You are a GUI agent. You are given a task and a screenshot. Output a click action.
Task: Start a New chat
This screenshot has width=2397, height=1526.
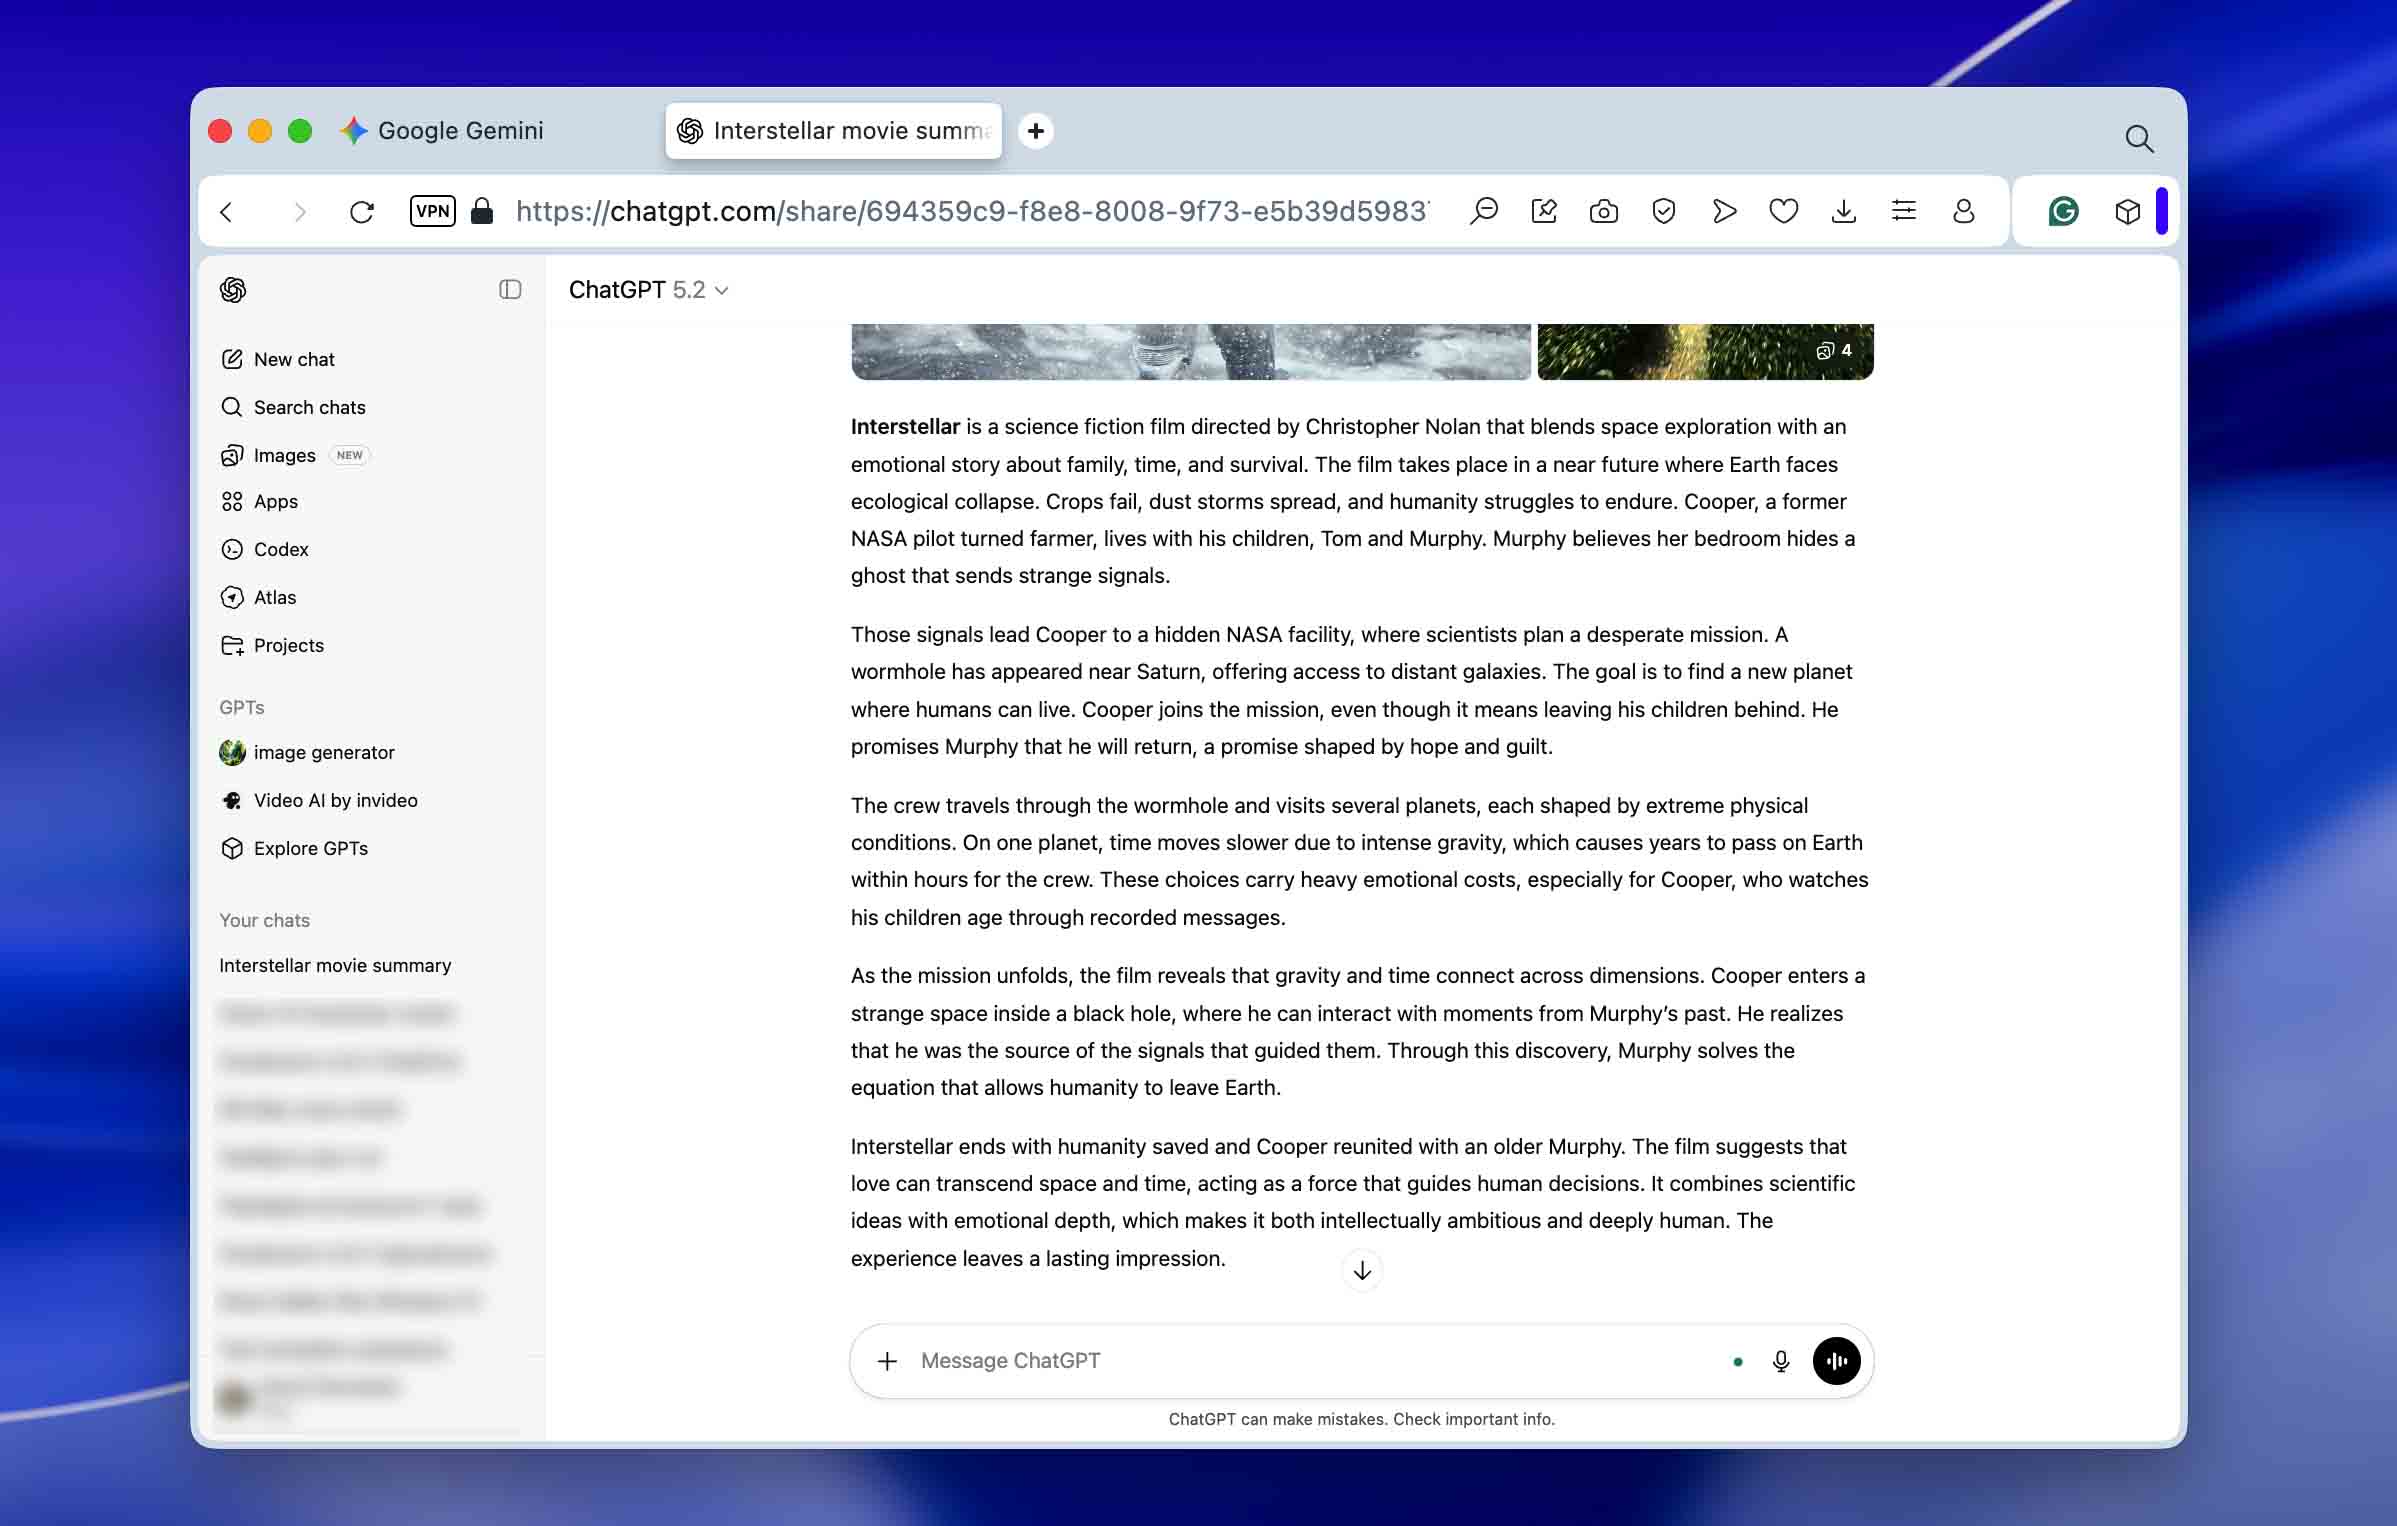pyautogui.click(x=293, y=359)
